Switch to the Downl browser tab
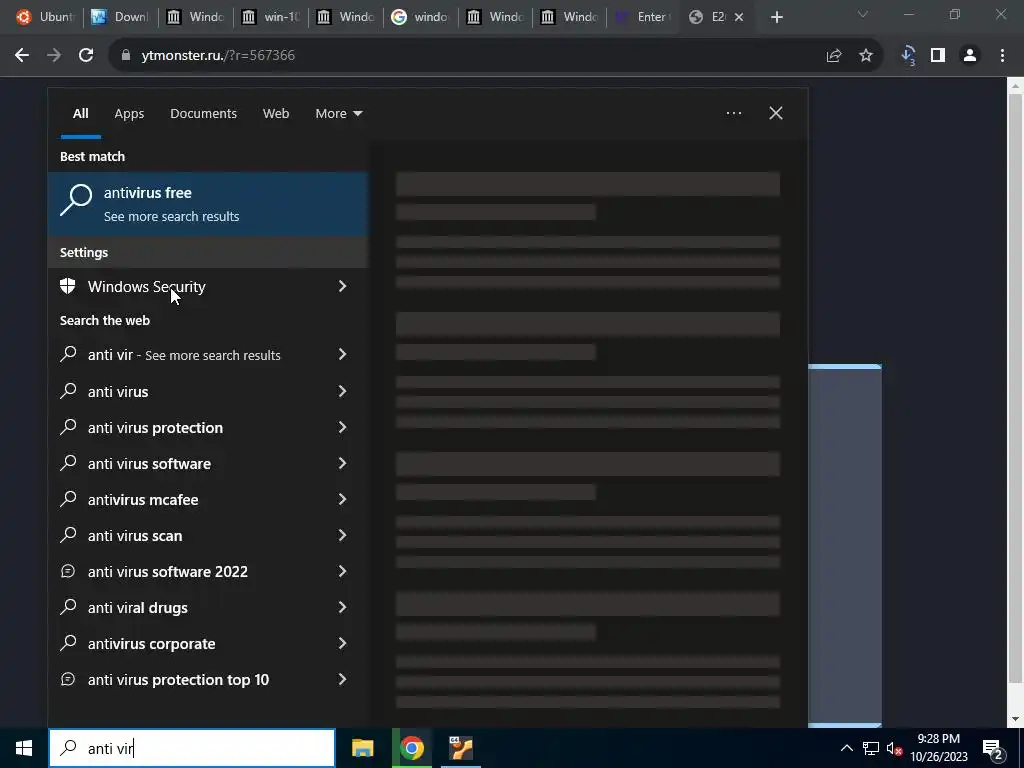This screenshot has height=768, width=1024. coord(120,17)
